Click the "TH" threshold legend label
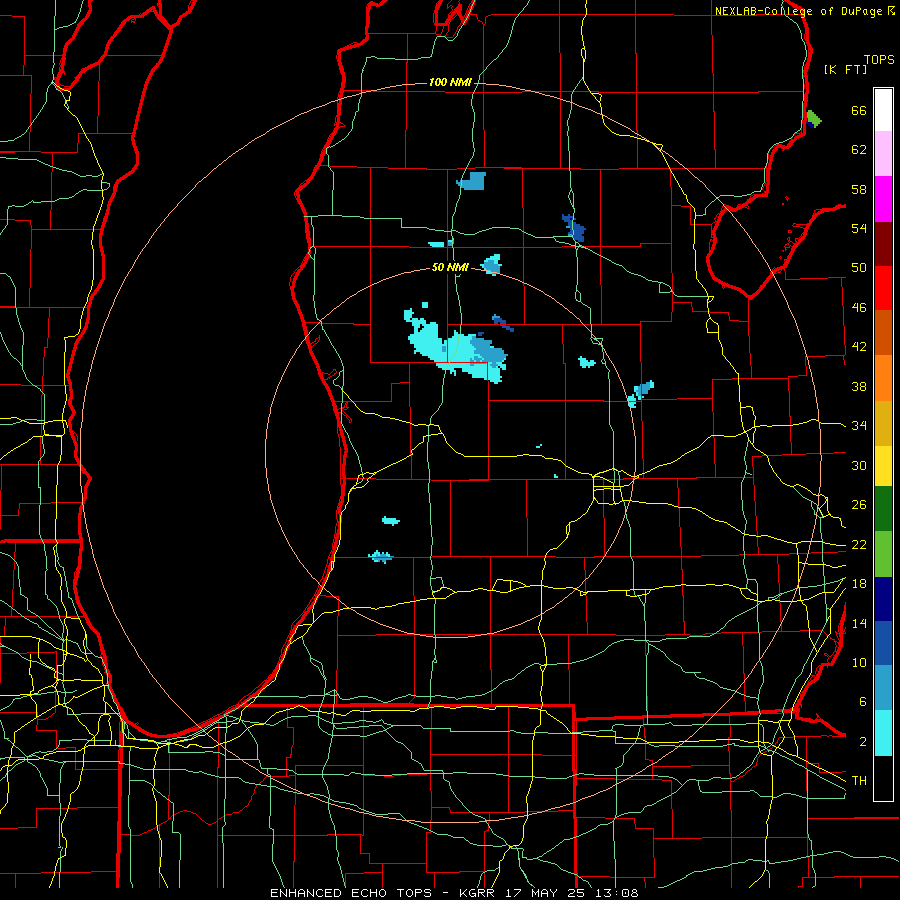 [x=859, y=781]
